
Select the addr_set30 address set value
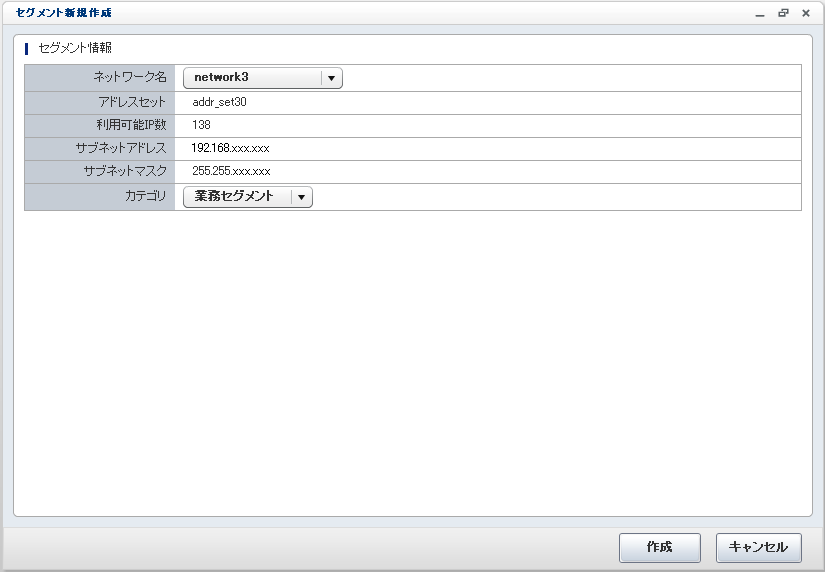point(219,102)
